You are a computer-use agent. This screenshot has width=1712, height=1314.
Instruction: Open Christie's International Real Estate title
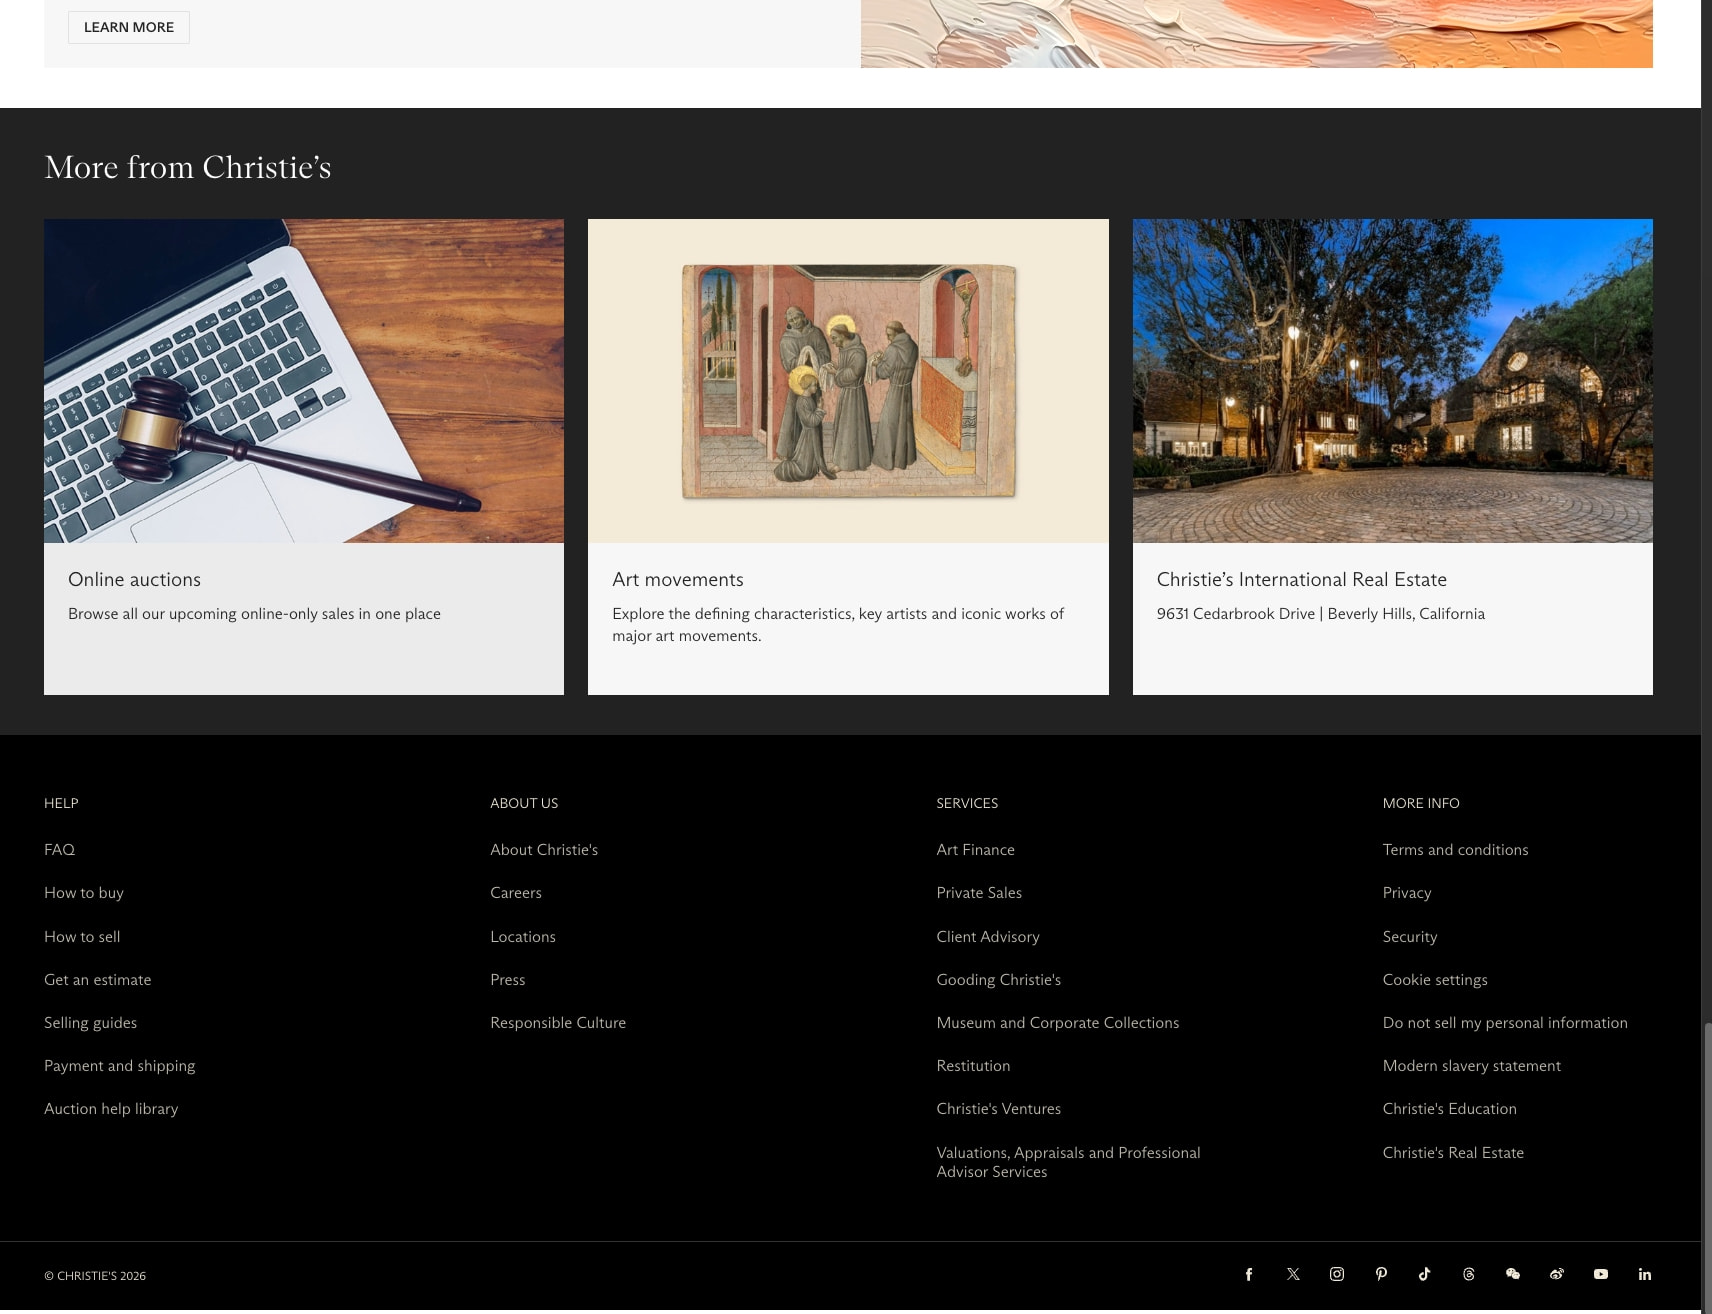click(1301, 579)
